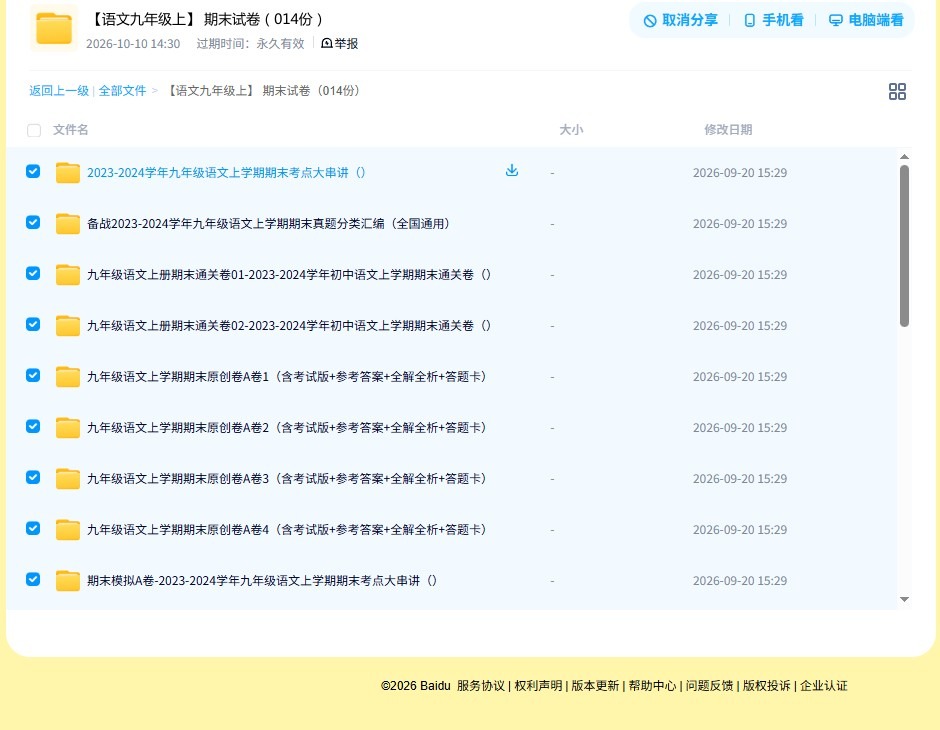Open 问题反馈 footer link

tap(709, 685)
